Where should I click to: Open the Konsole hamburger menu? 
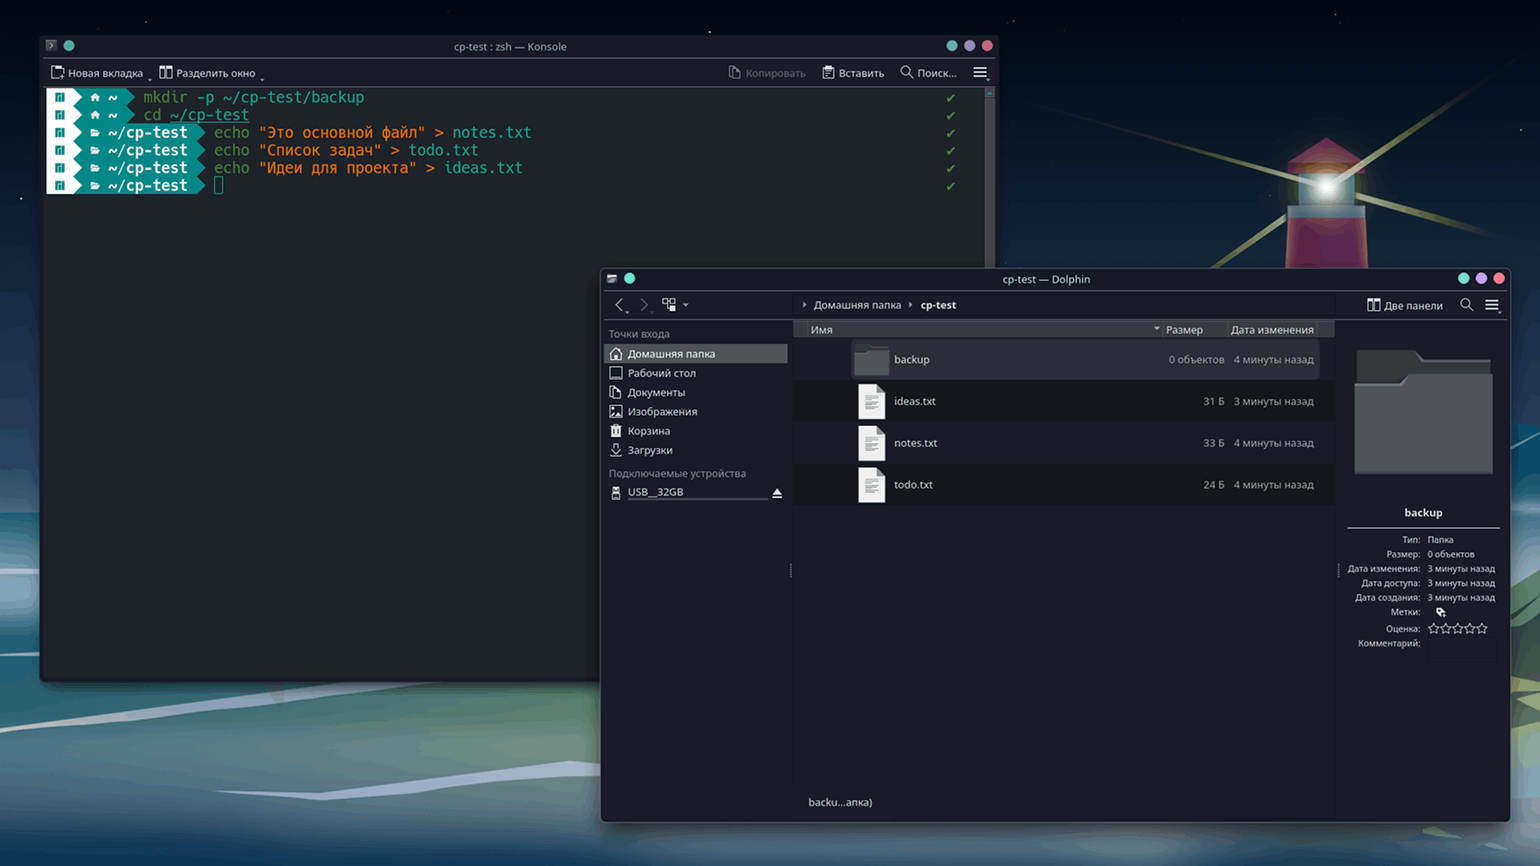(980, 73)
